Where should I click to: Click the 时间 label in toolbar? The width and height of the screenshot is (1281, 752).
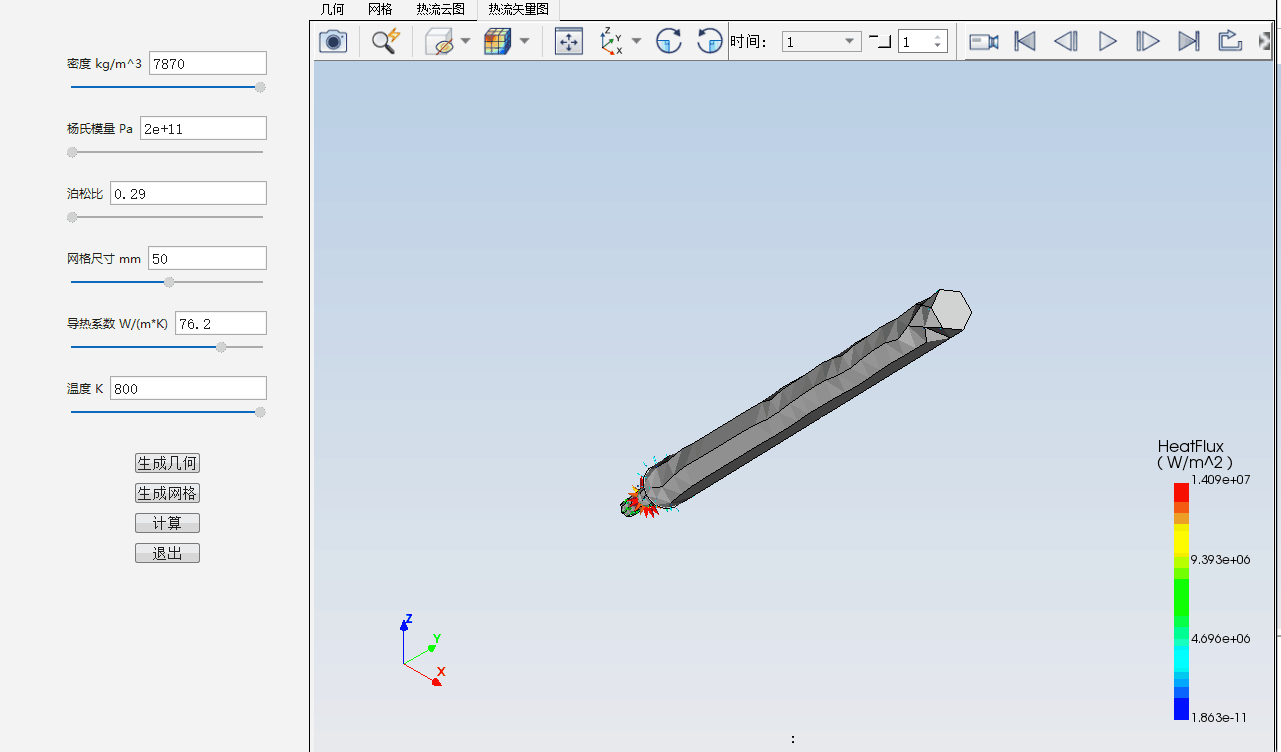tap(748, 41)
